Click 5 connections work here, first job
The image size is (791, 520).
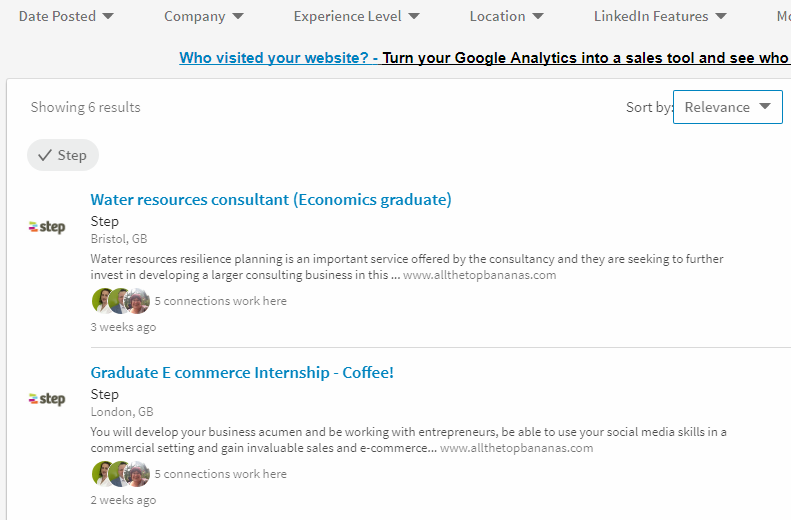220,301
